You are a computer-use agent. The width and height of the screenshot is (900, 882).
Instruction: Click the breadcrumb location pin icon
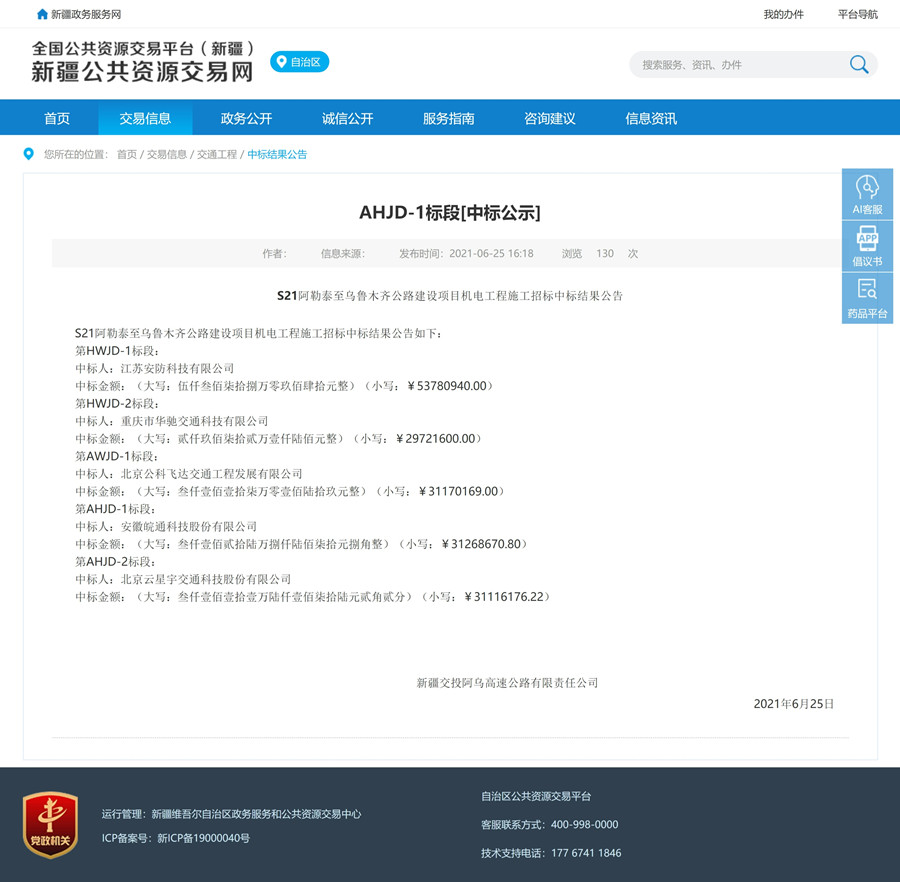click(28, 154)
